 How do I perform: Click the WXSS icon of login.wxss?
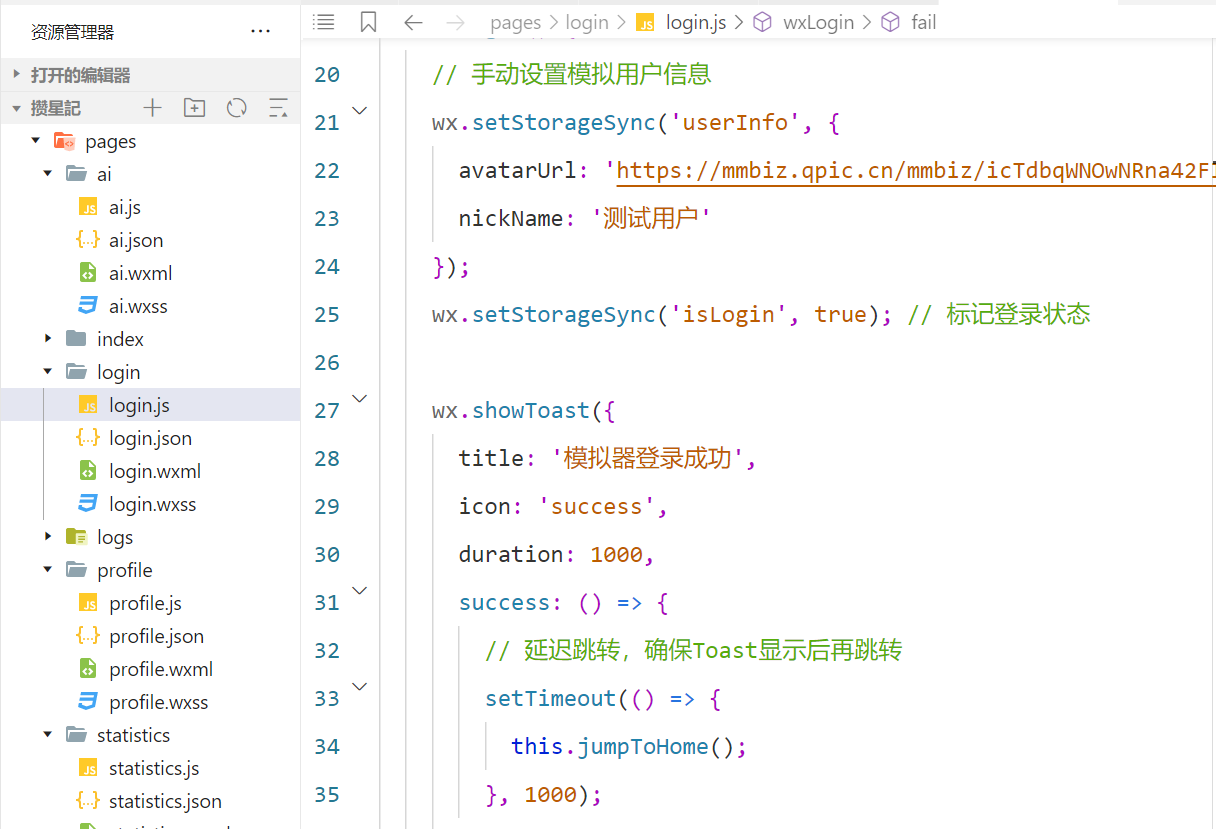(88, 504)
